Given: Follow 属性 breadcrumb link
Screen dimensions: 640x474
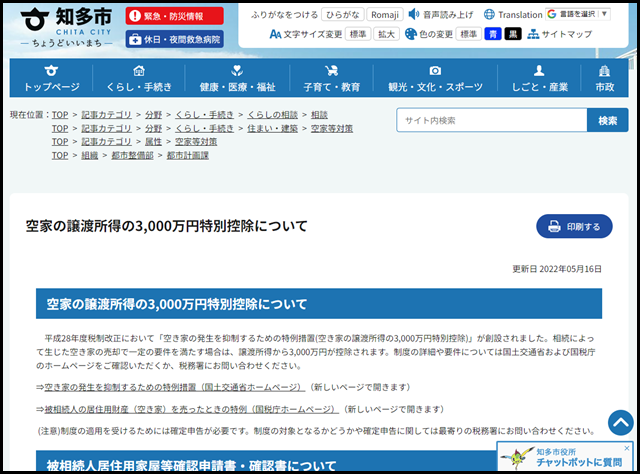Looking at the screenshot, I should [x=153, y=142].
